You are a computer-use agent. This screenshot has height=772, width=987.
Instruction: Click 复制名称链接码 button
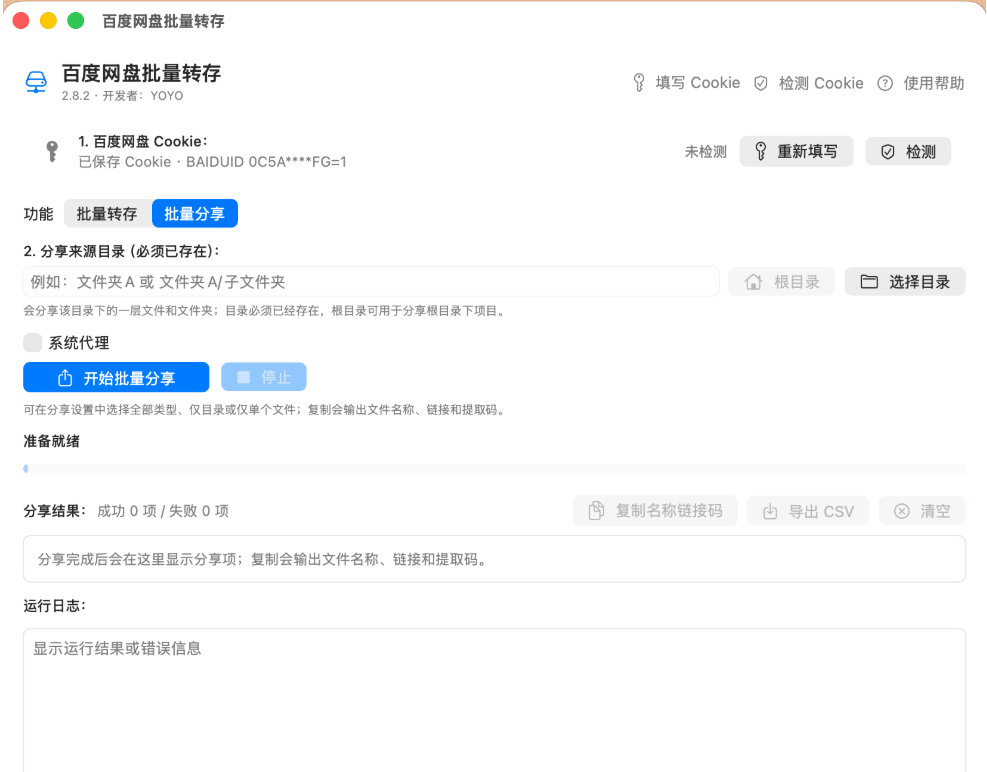(655, 511)
